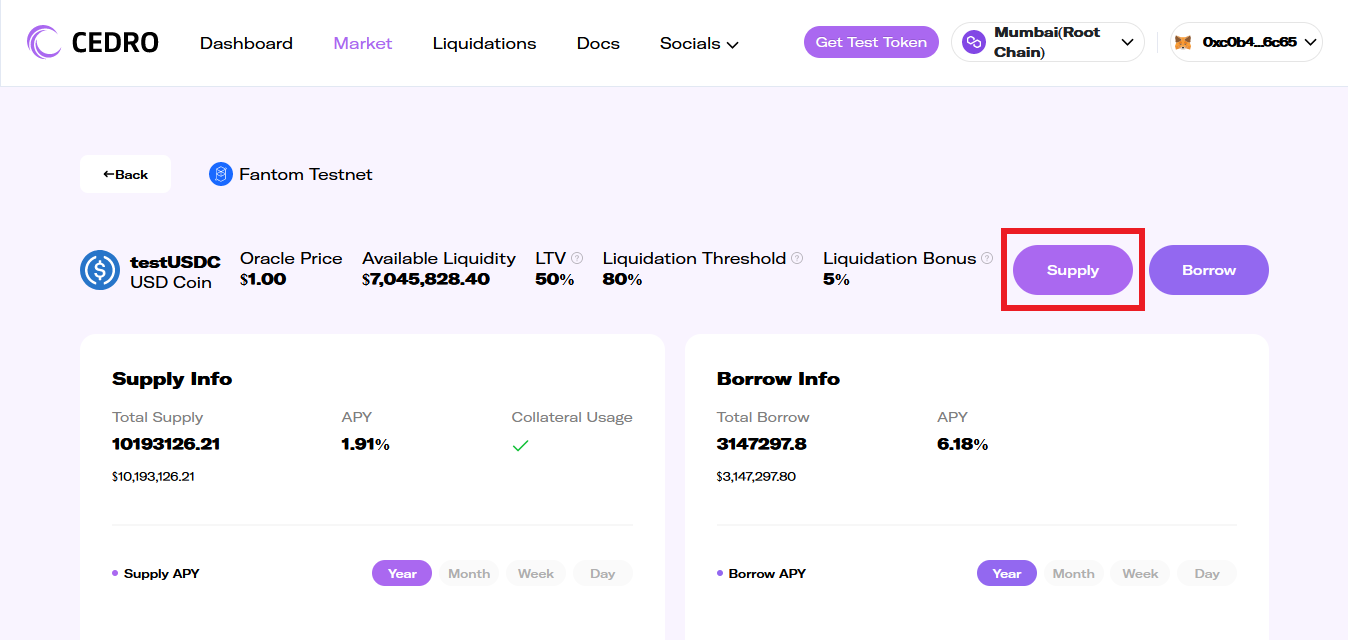Screen dimensions: 1348x640
Task: Expand the Socials dropdown menu
Action: coord(699,44)
